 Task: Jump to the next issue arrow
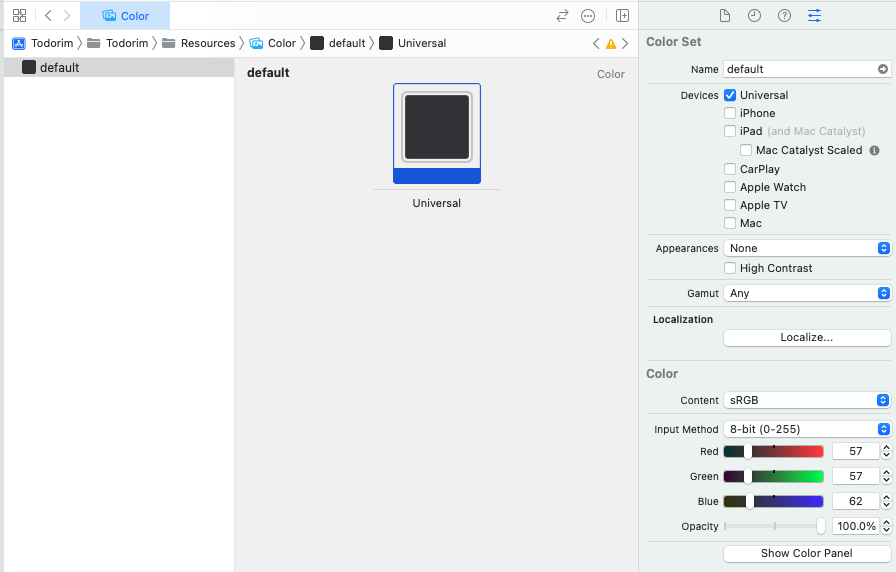tap(625, 44)
